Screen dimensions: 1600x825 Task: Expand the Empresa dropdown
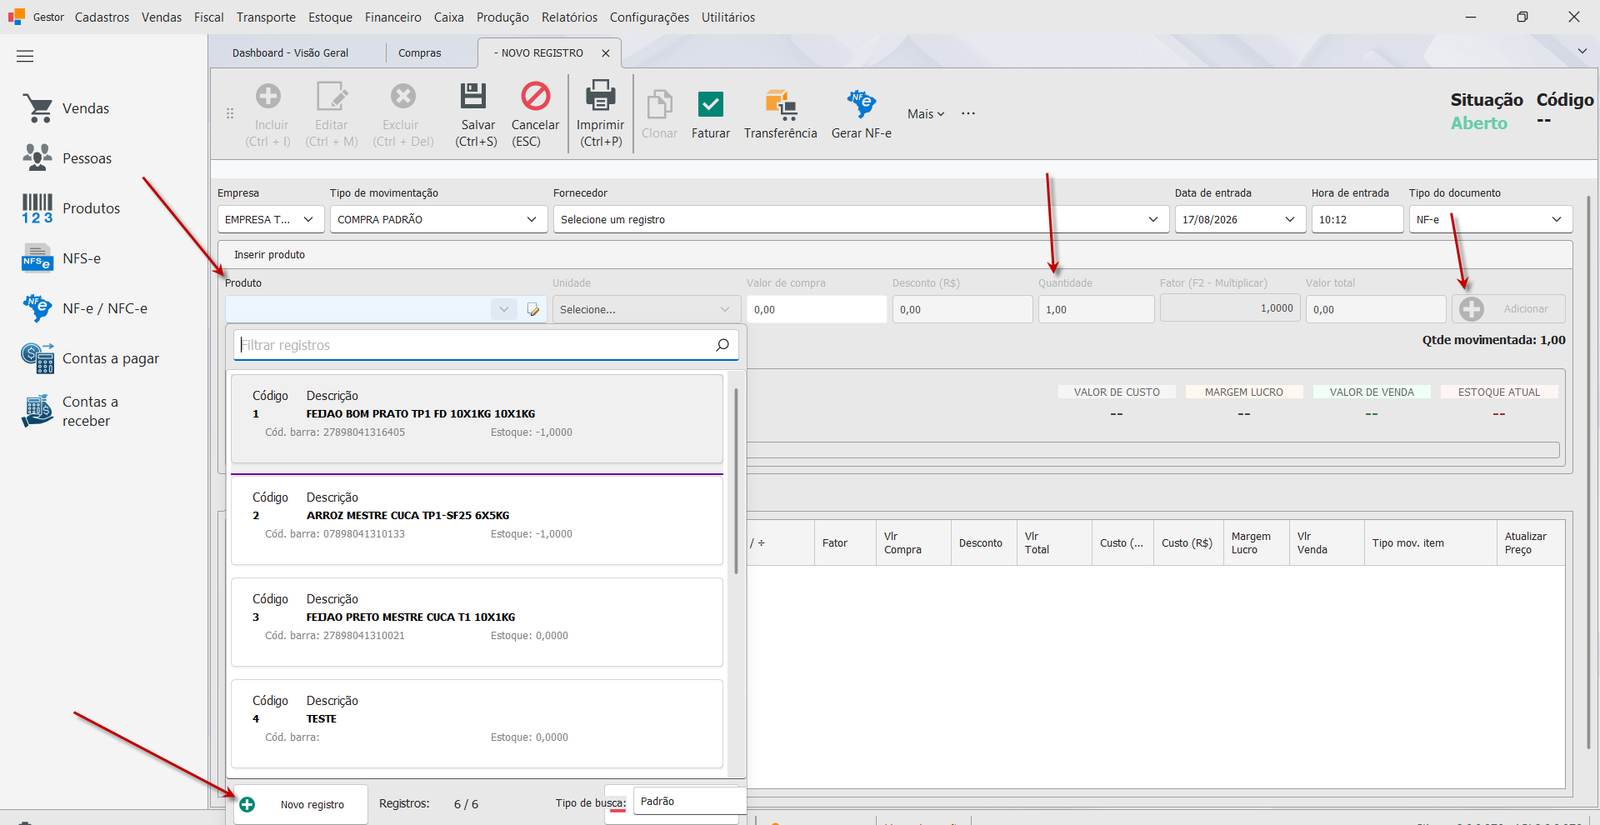[x=308, y=219]
